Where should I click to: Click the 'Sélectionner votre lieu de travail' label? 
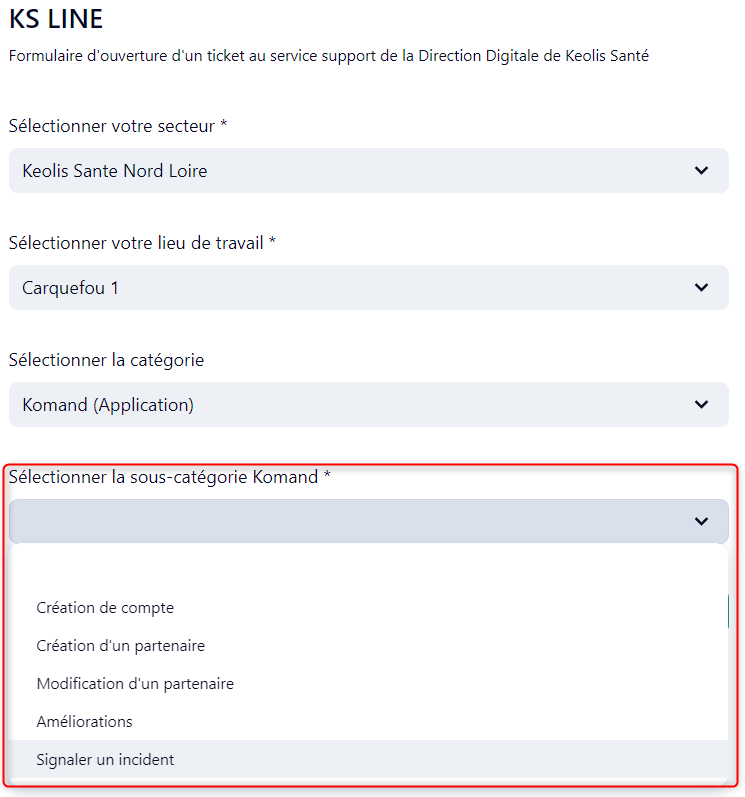click(142, 243)
